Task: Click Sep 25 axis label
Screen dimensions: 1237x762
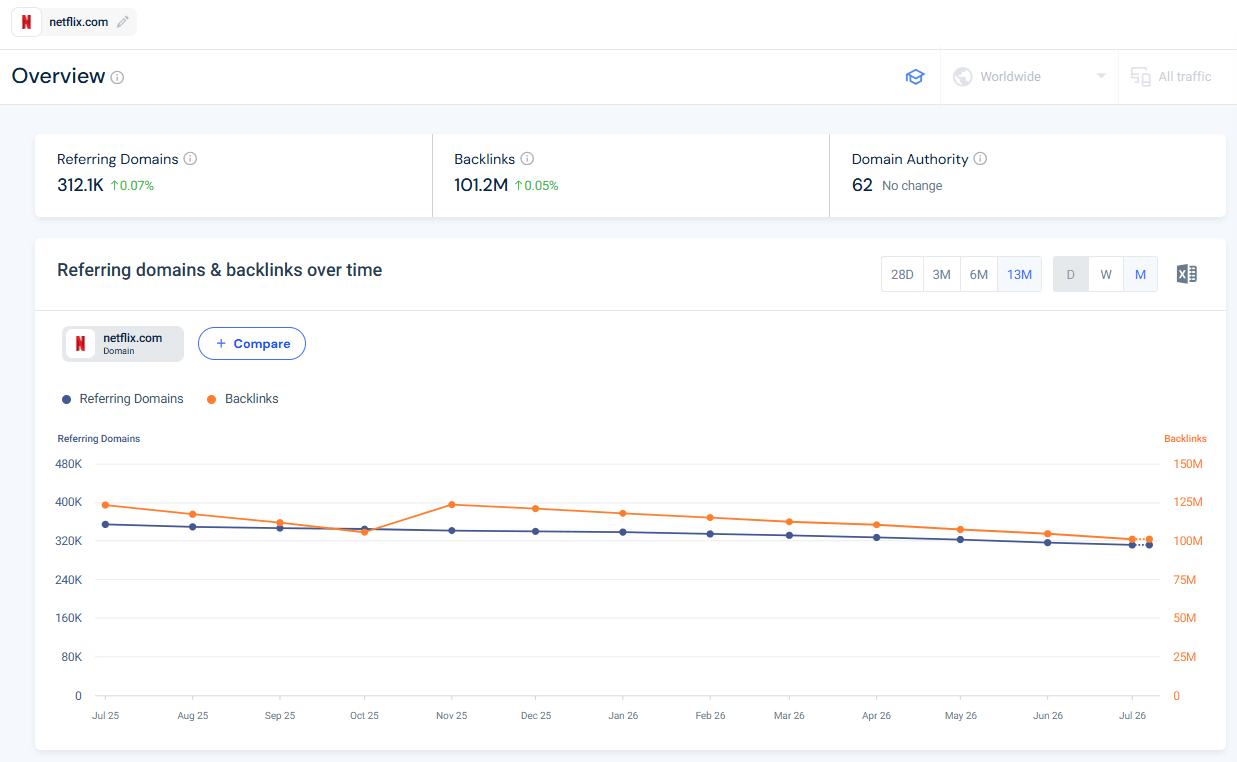Action: tap(280, 716)
